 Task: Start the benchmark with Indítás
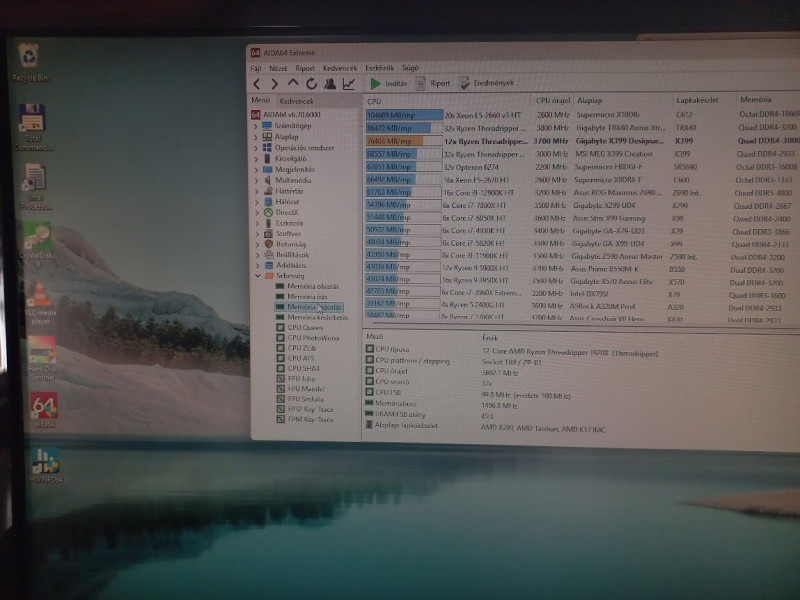389,83
